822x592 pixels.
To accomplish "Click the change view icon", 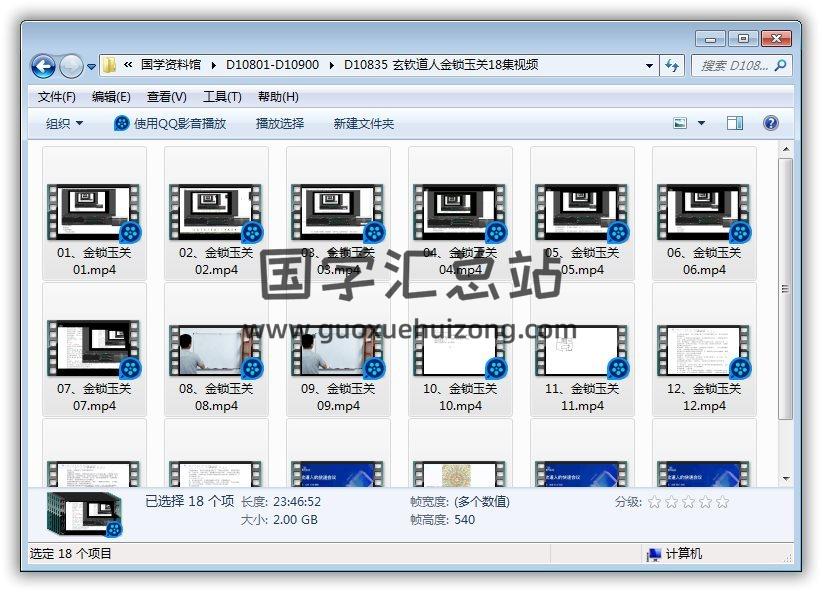I will click(x=680, y=123).
